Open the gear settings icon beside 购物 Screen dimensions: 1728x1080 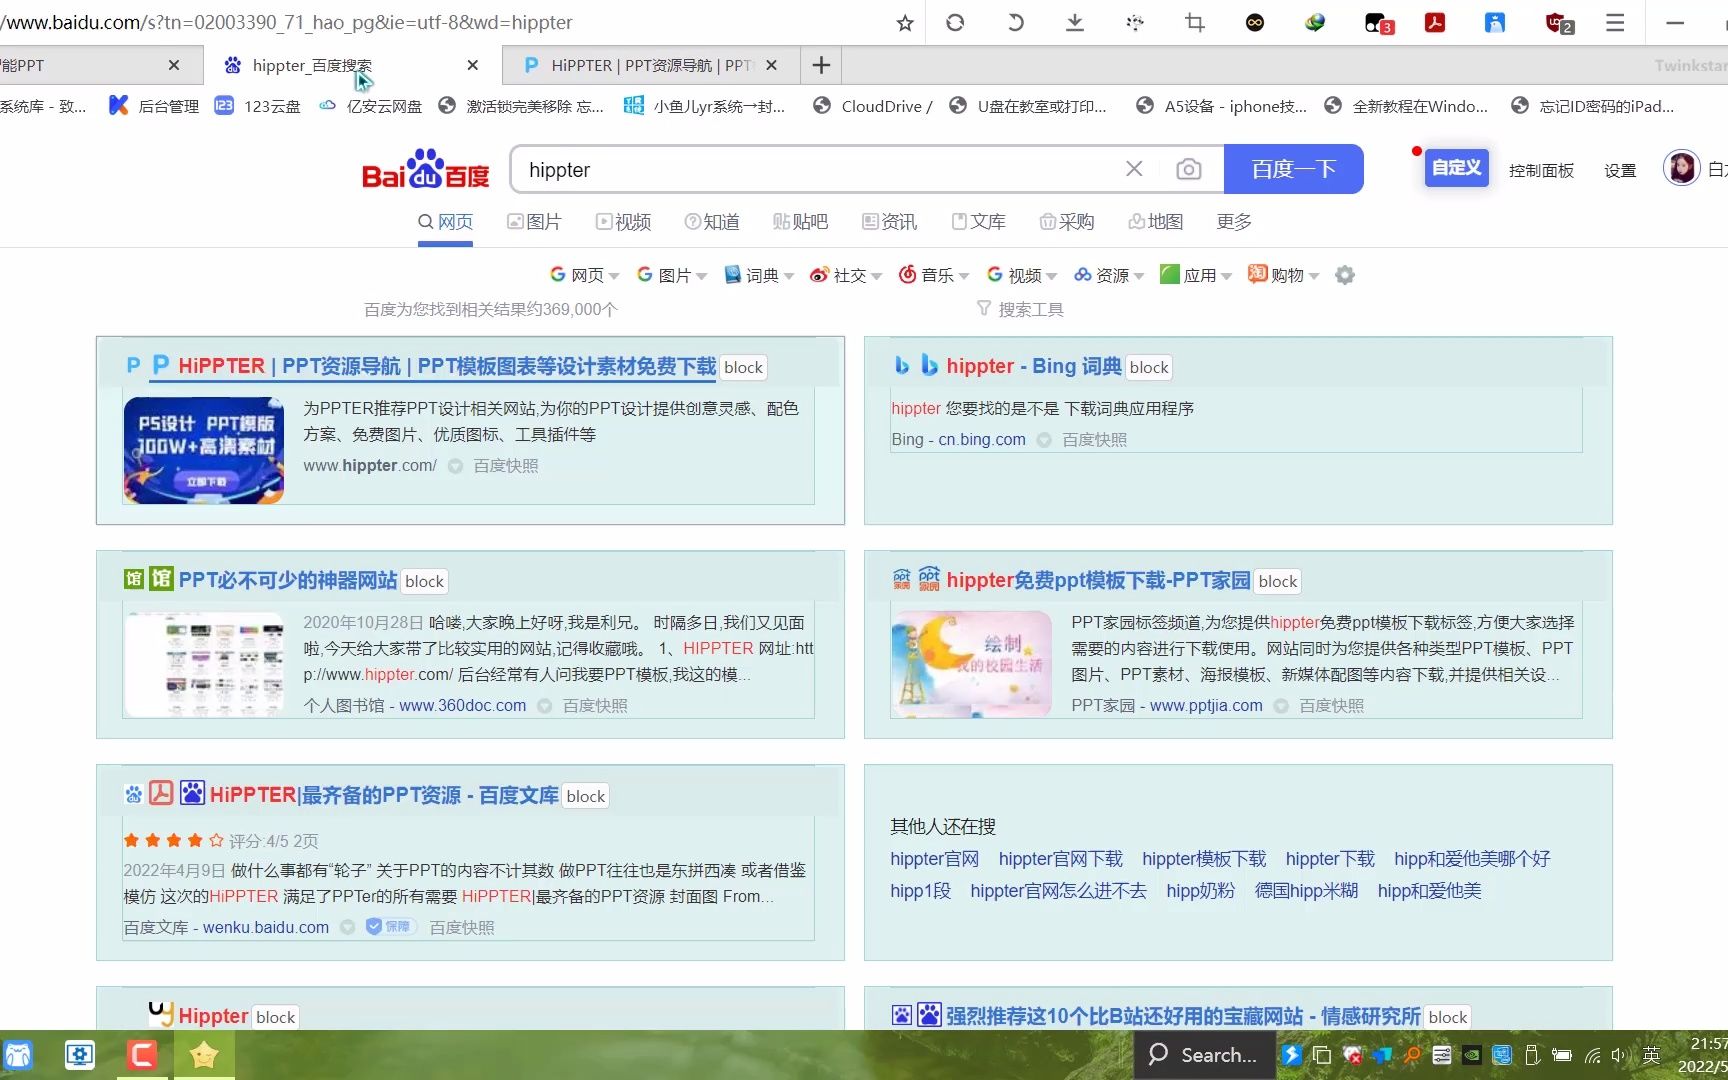click(x=1345, y=275)
